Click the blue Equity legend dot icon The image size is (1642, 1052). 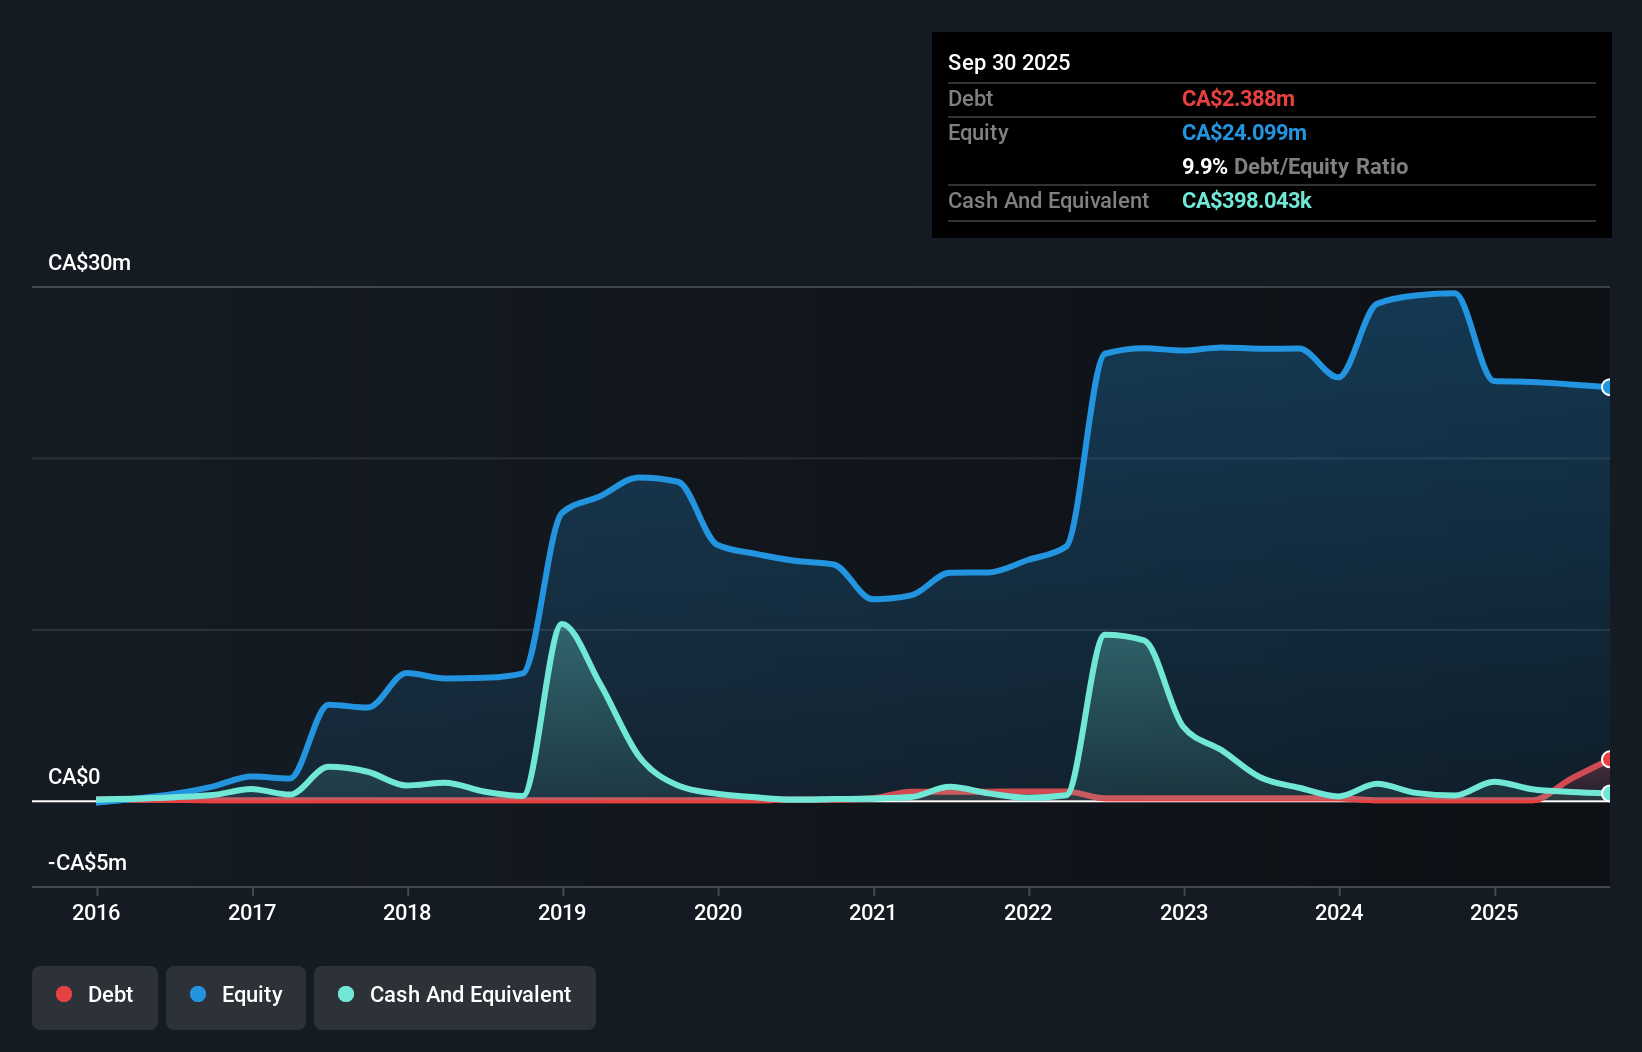coord(197,994)
